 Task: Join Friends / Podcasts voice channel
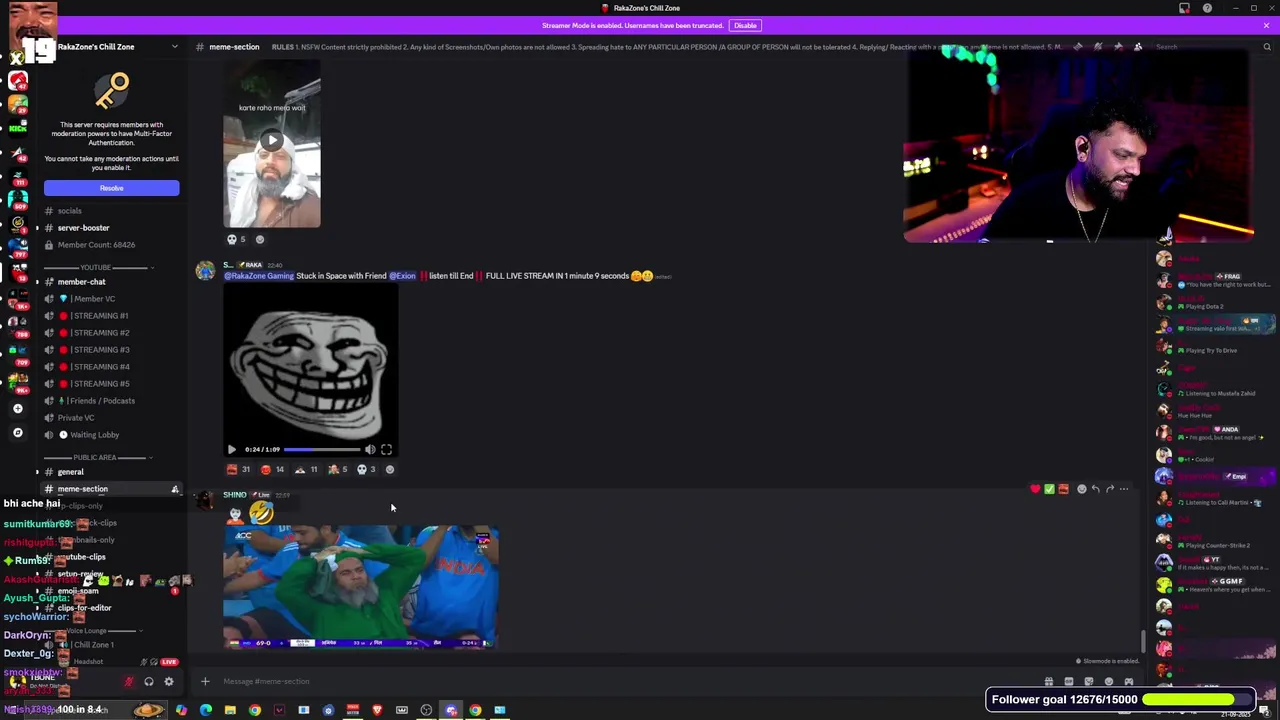point(111,401)
